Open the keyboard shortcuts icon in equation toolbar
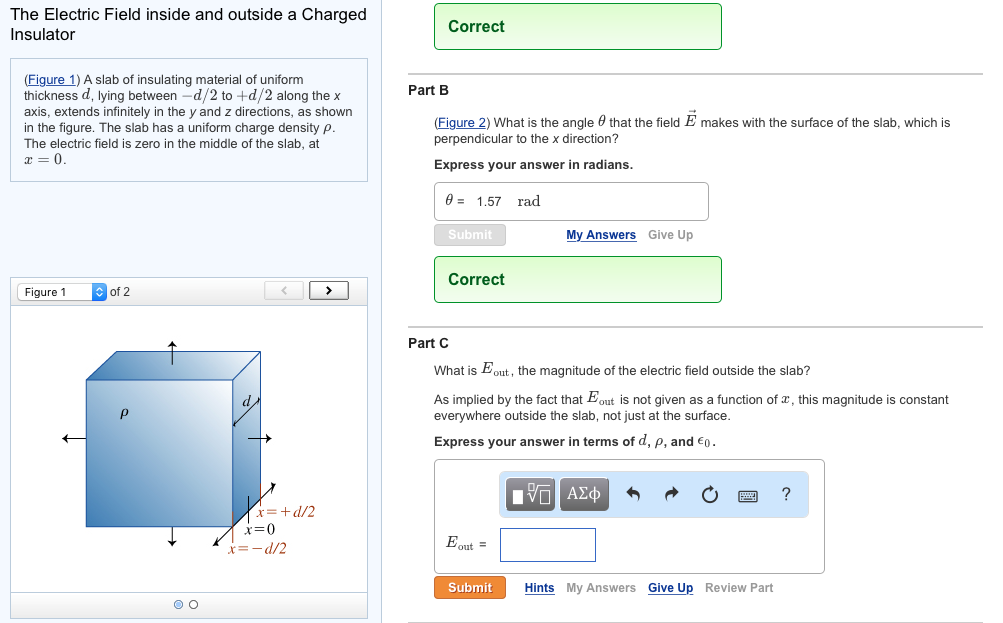 (x=747, y=494)
